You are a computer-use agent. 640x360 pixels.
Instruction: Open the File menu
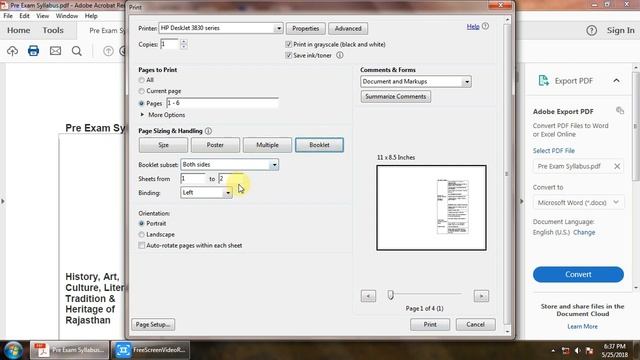pos(8,16)
